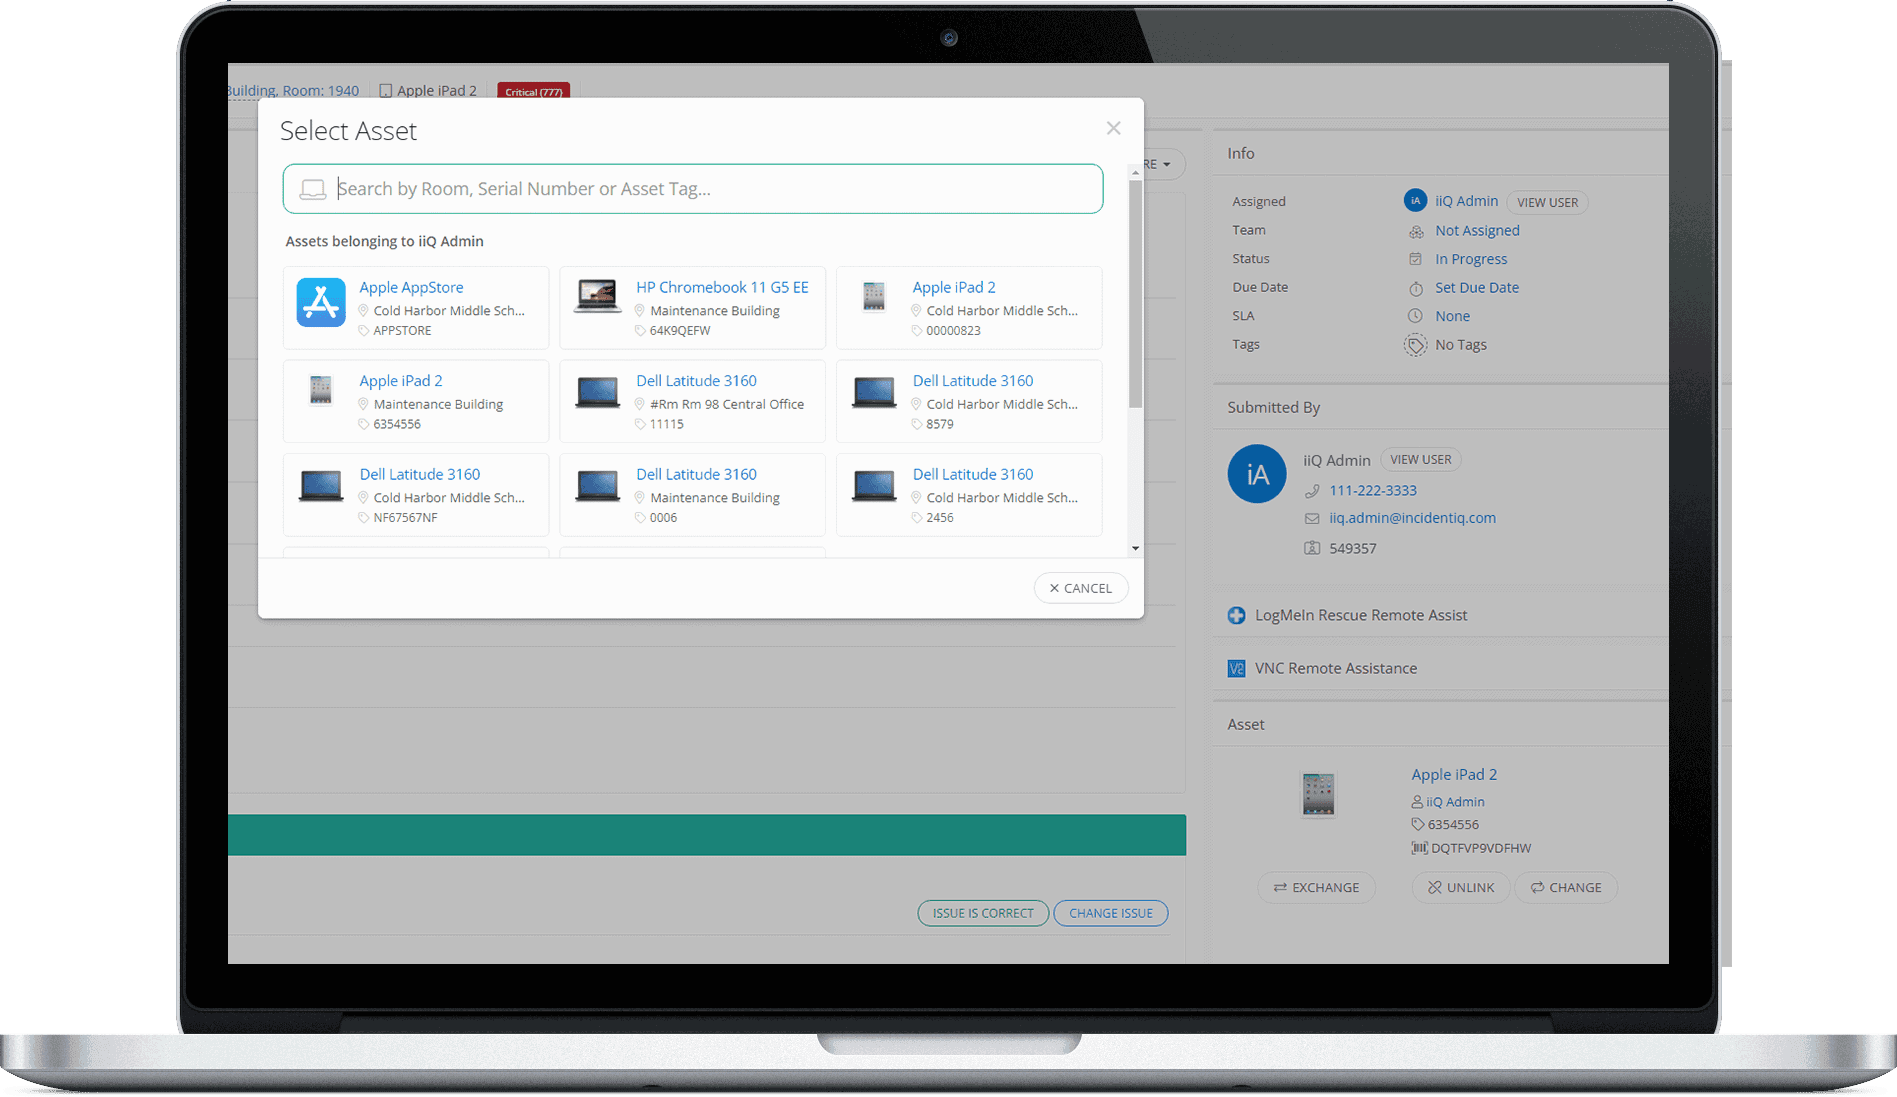
Task: Click the Unlink asset button
Action: click(1461, 887)
